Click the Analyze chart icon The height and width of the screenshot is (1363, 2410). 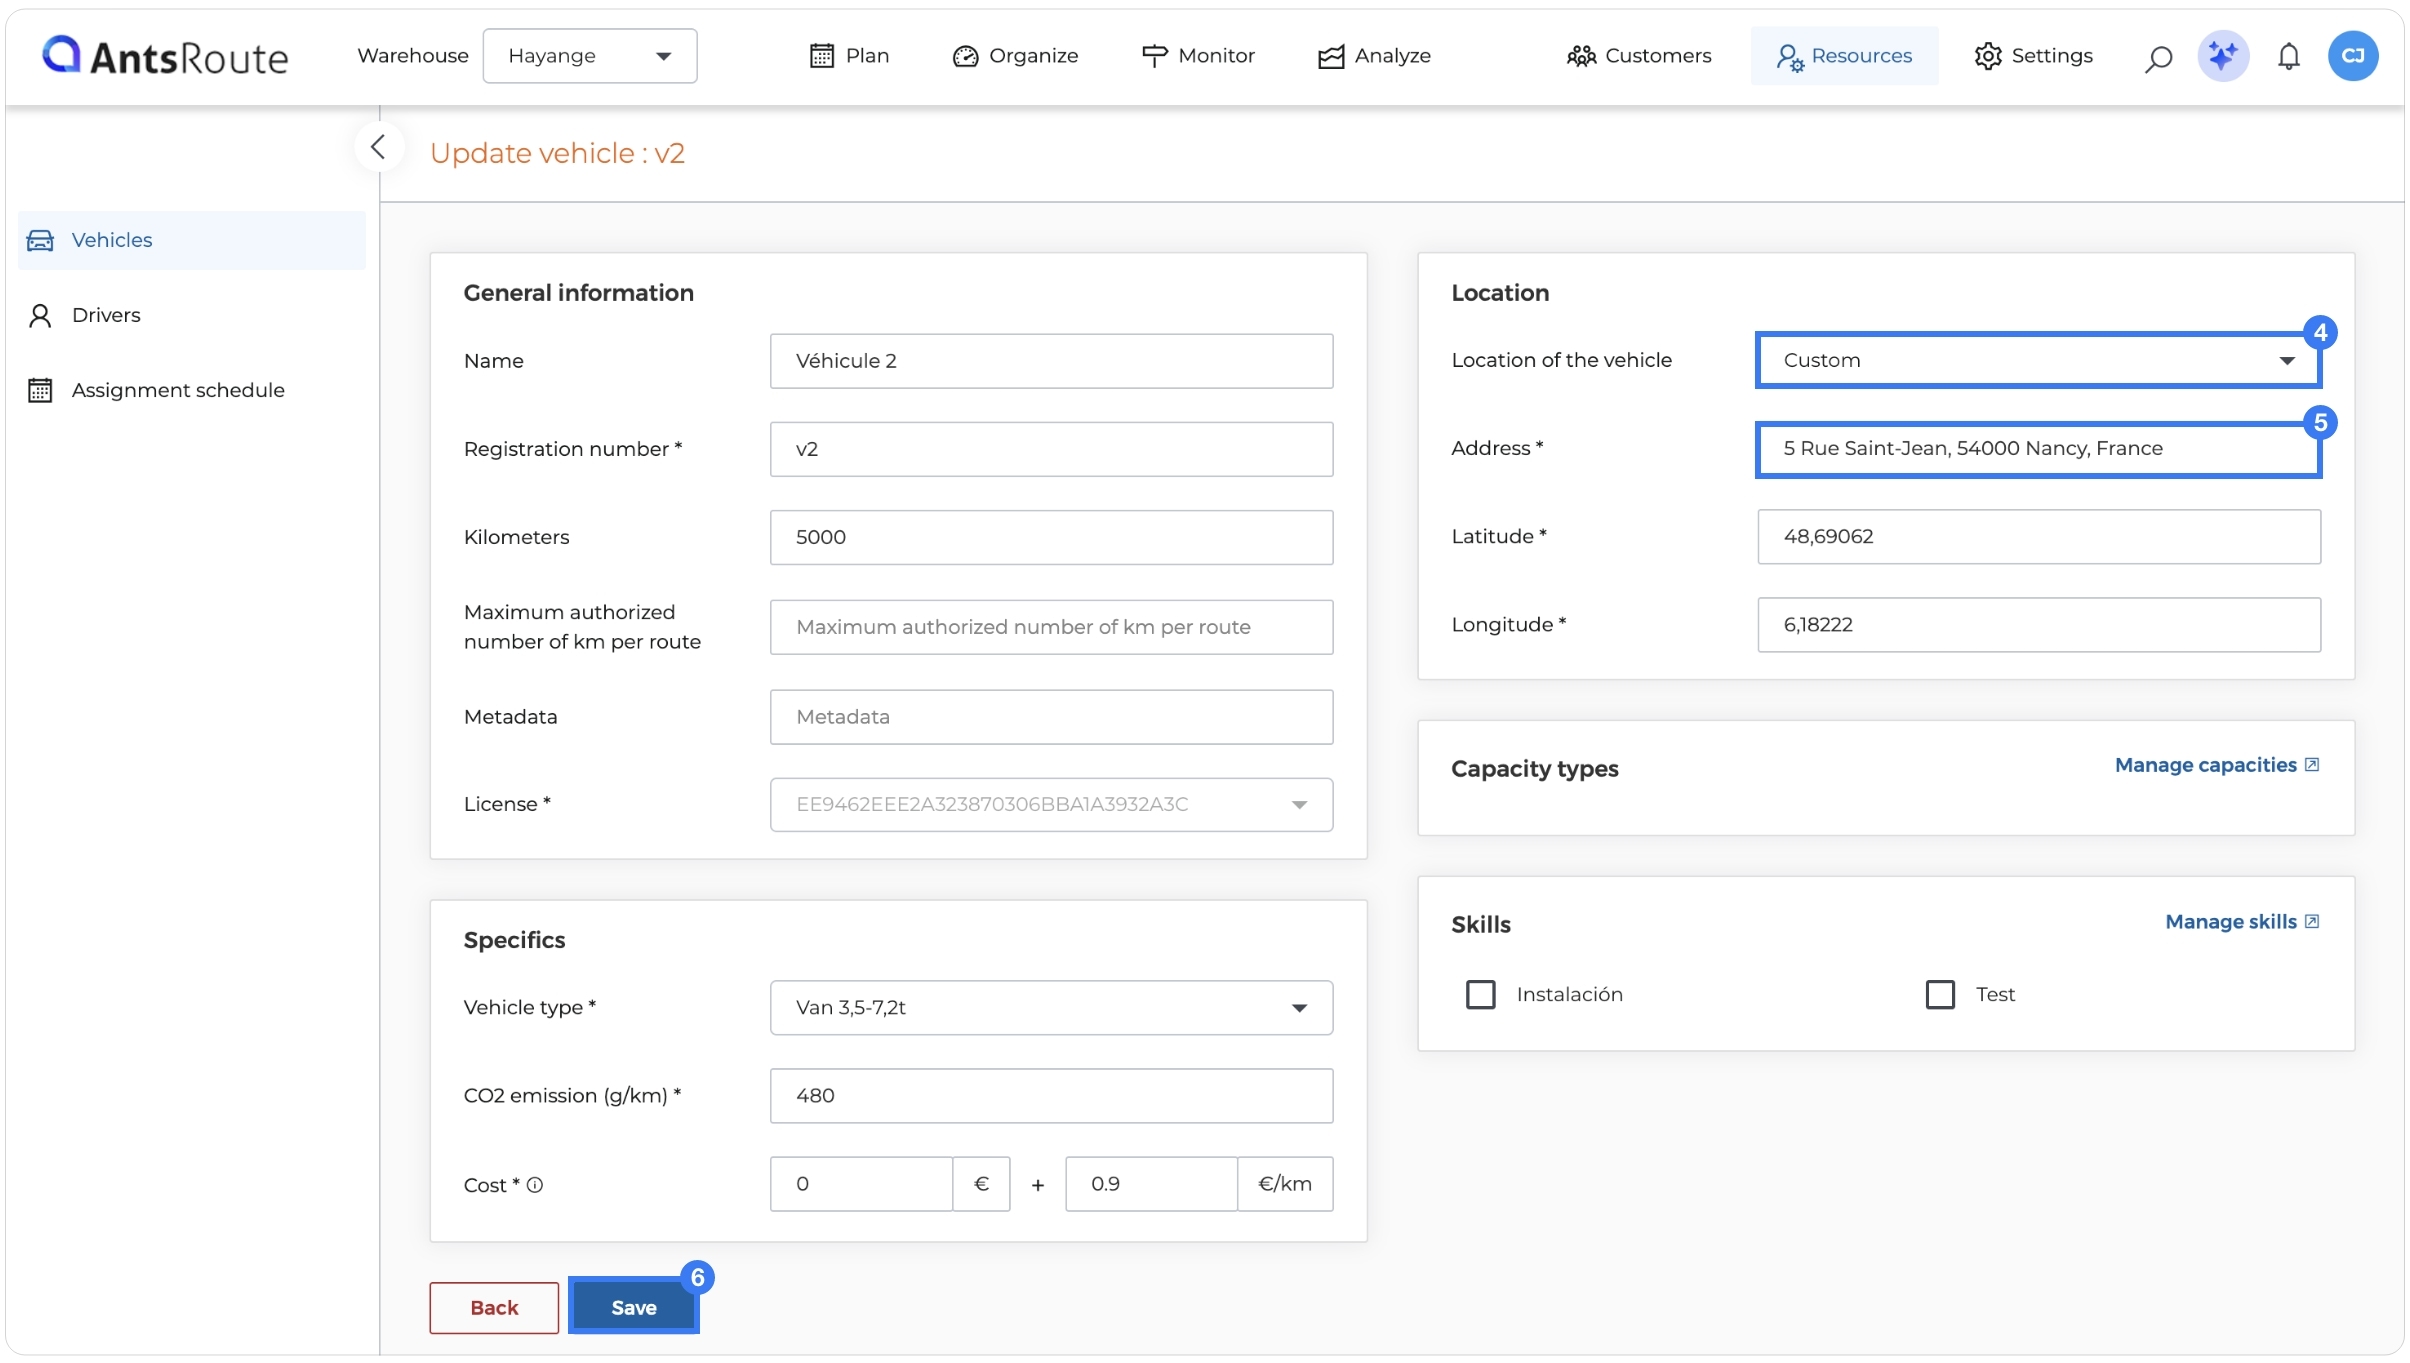pos(1331,57)
